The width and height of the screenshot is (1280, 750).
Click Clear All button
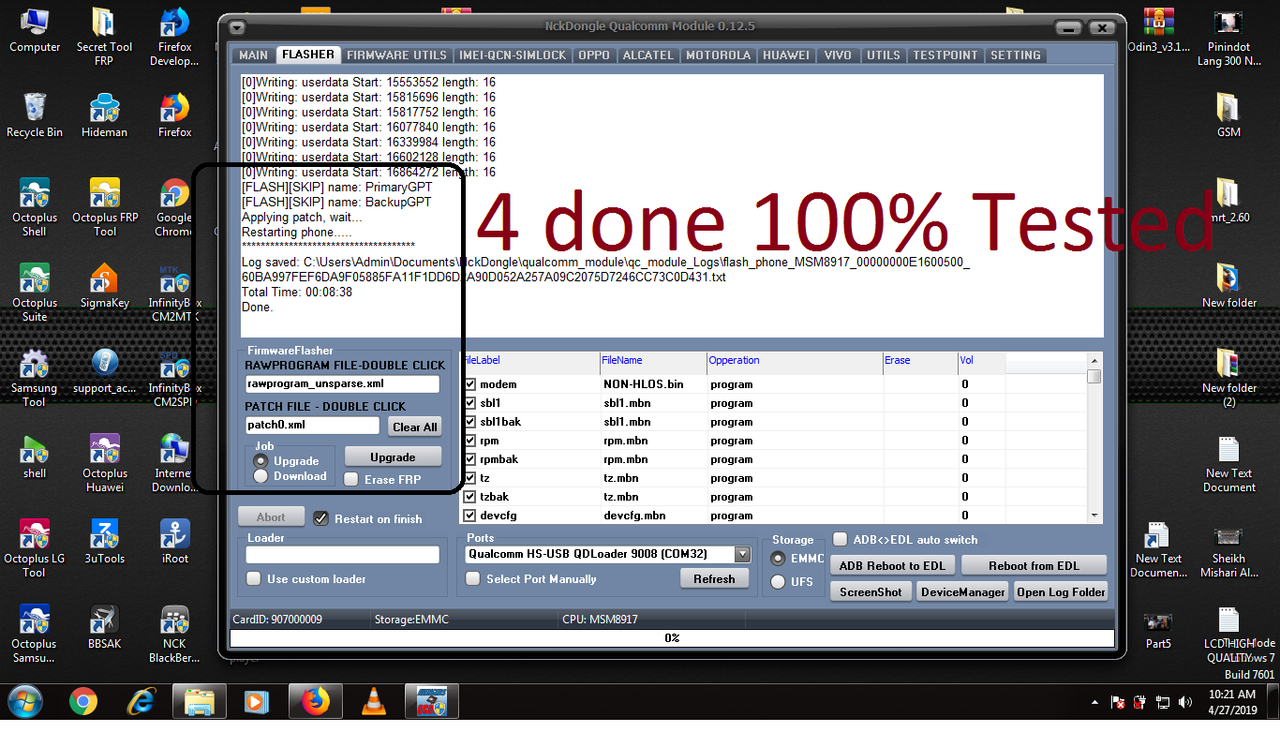point(415,427)
